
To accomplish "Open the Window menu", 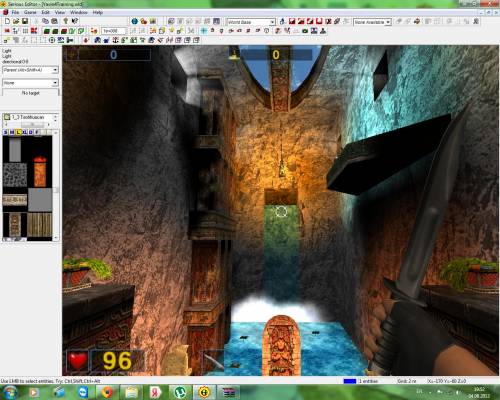I will 79,12.
